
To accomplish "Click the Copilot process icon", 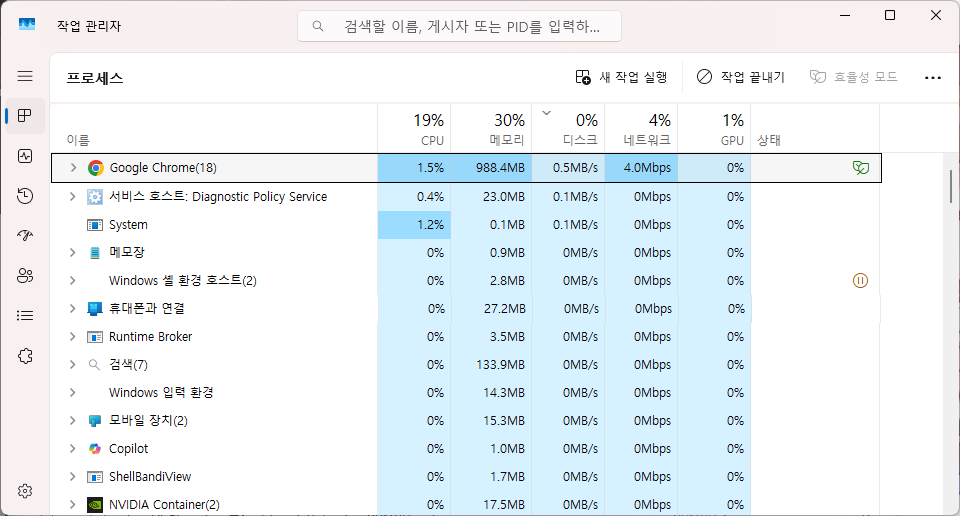I will coord(95,449).
